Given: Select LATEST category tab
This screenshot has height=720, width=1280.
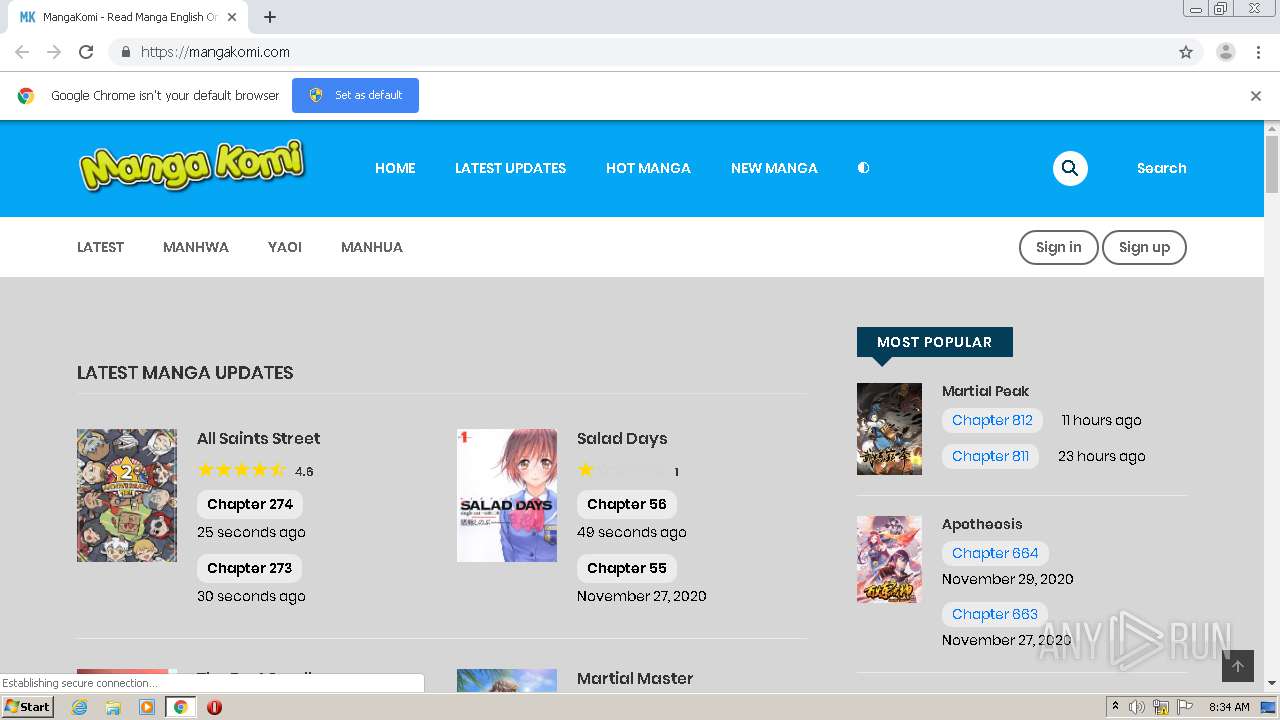Looking at the screenshot, I should [x=100, y=247].
